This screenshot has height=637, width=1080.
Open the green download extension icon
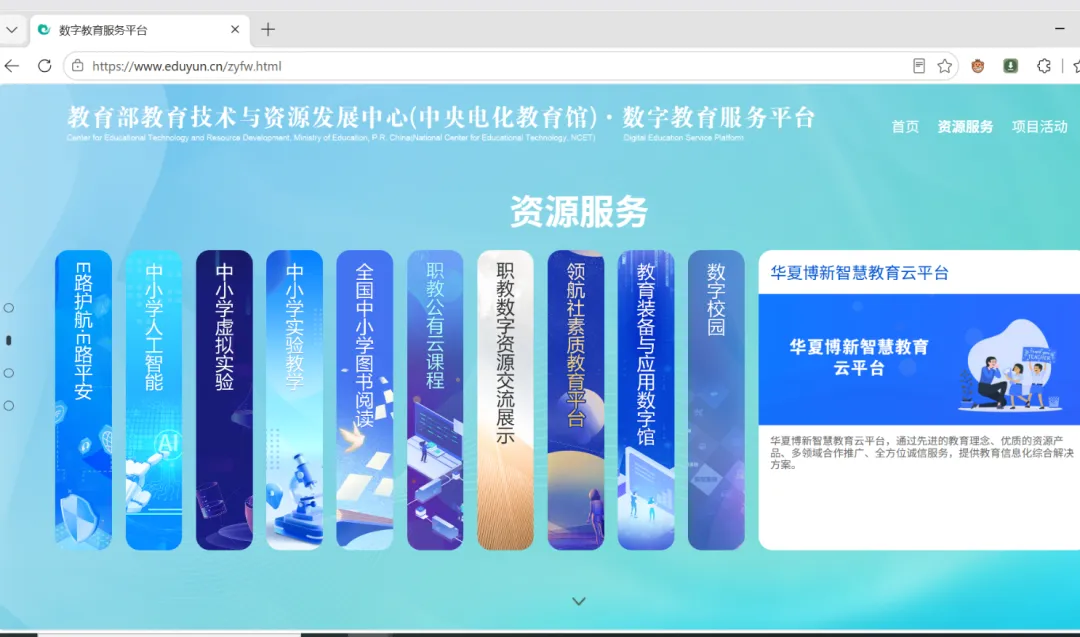click(x=1010, y=66)
